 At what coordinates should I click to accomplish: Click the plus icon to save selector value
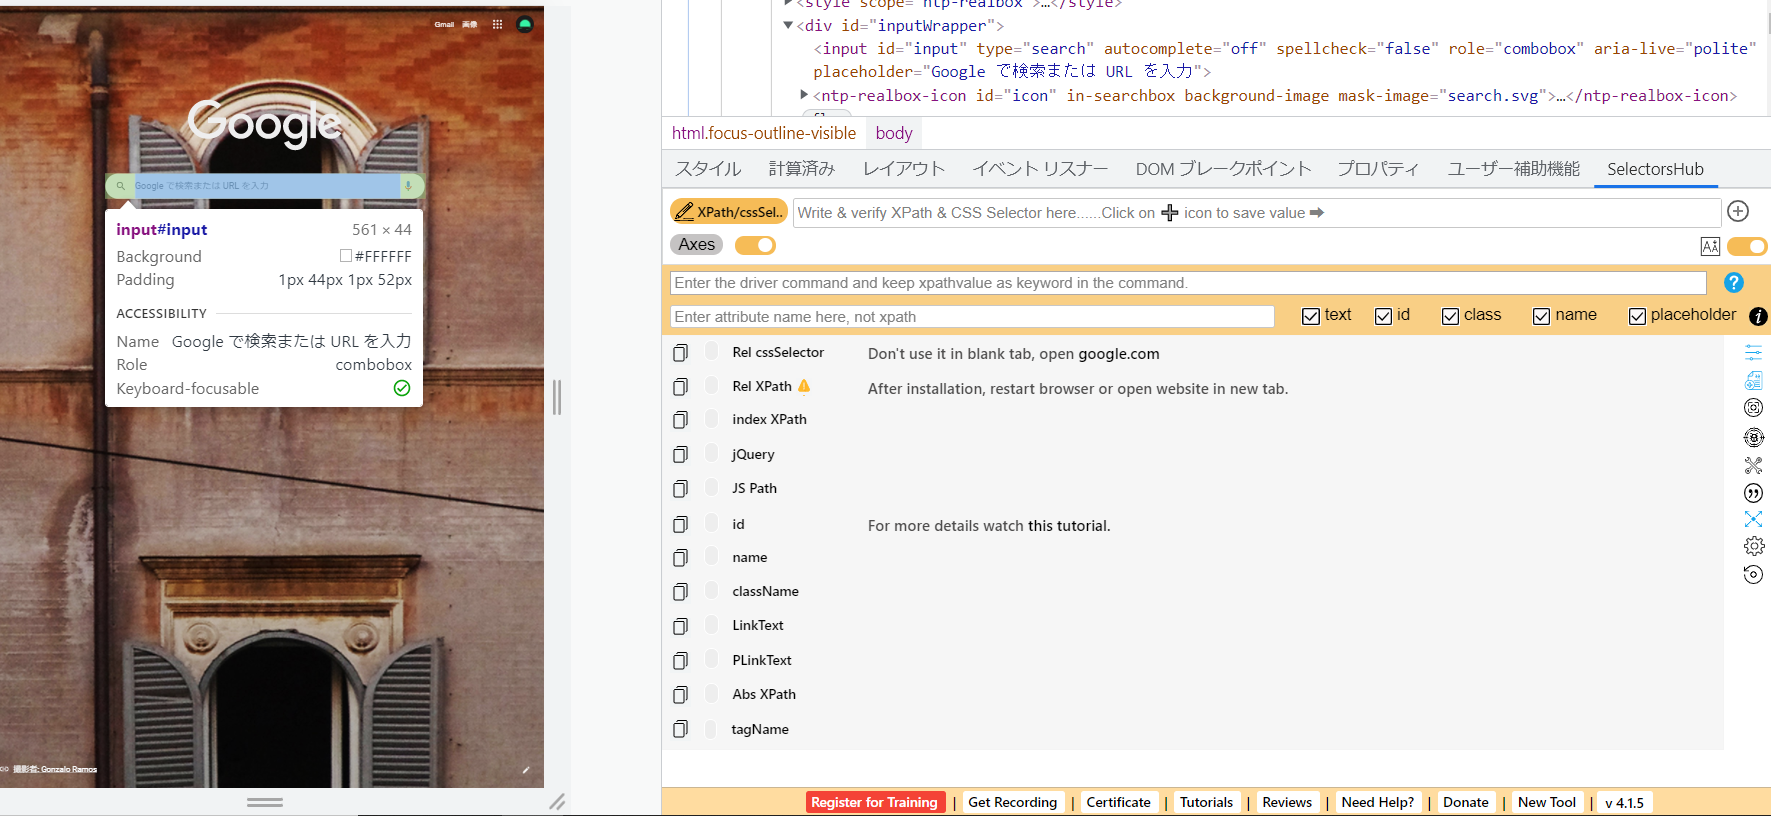(x=1738, y=211)
